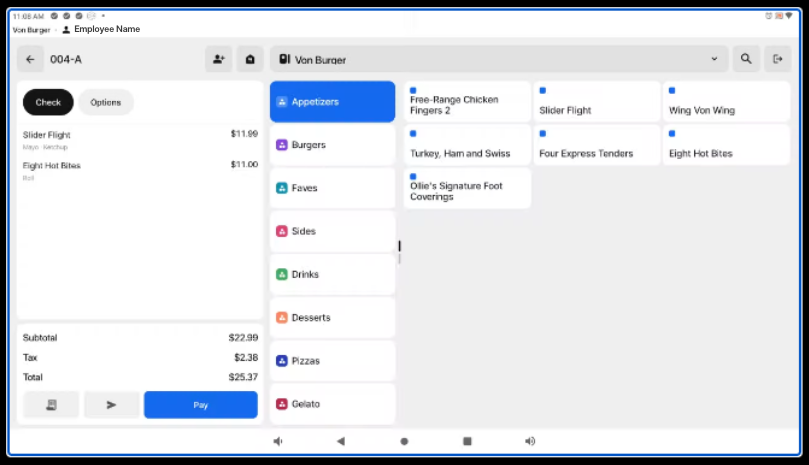
Task: Select the Burgers category
Action: [x=332, y=145]
